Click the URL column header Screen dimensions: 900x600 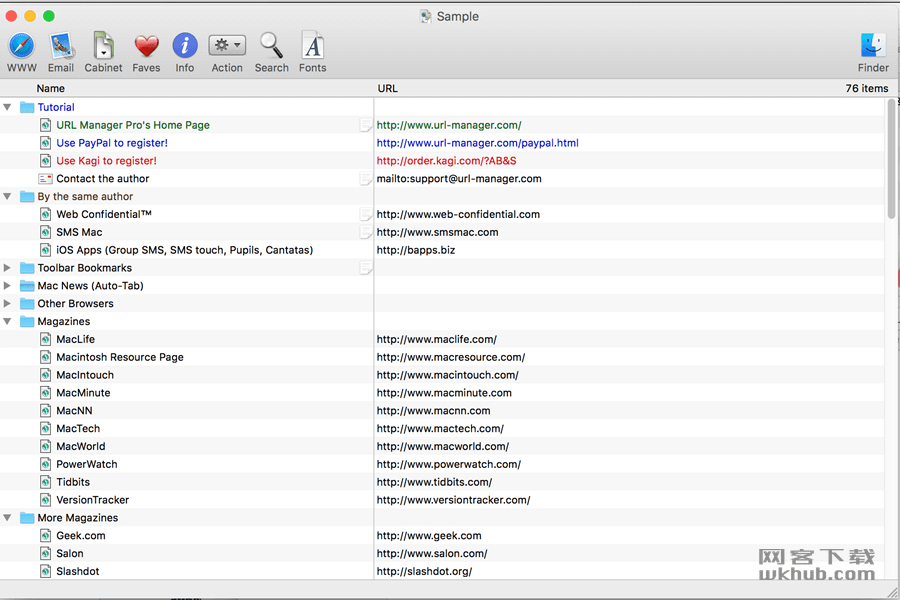[x=387, y=88]
